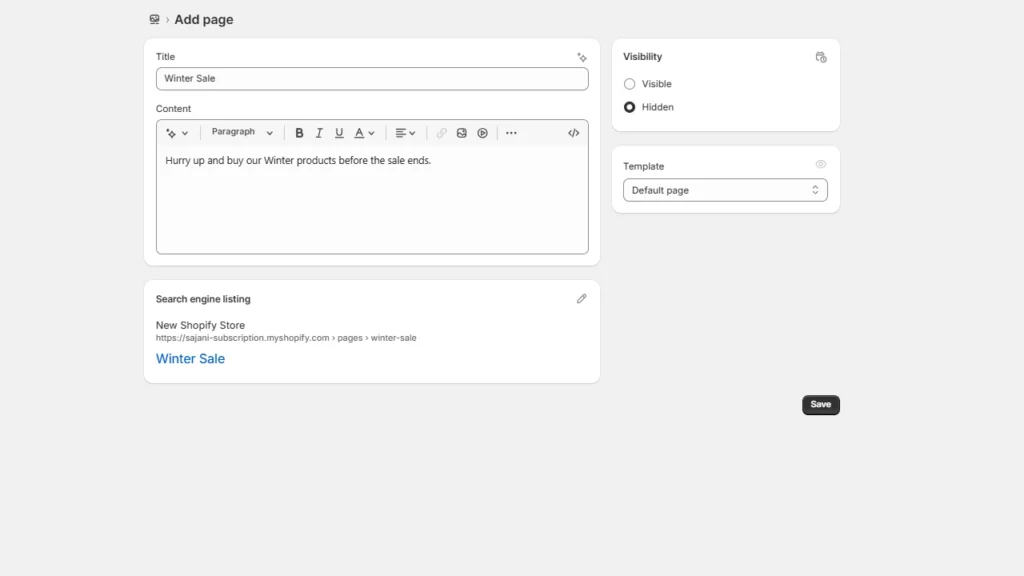Open the Winter Sale preview link

(x=190, y=358)
